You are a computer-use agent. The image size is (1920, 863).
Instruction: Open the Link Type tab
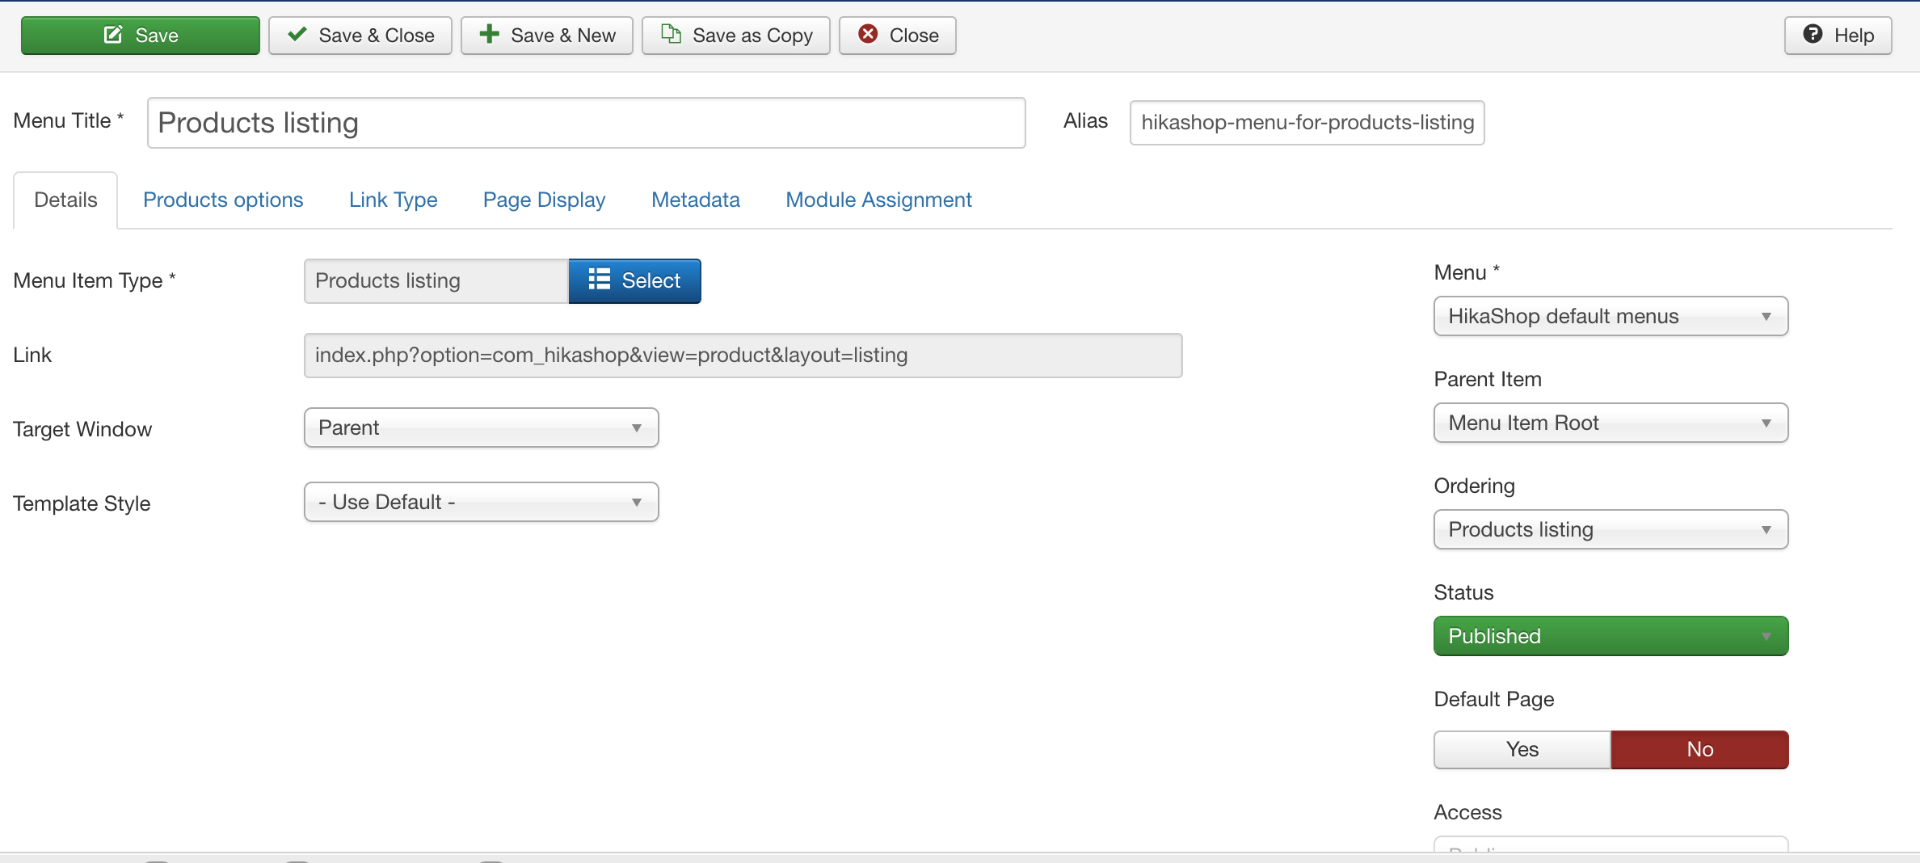pyautogui.click(x=393, y=200)
